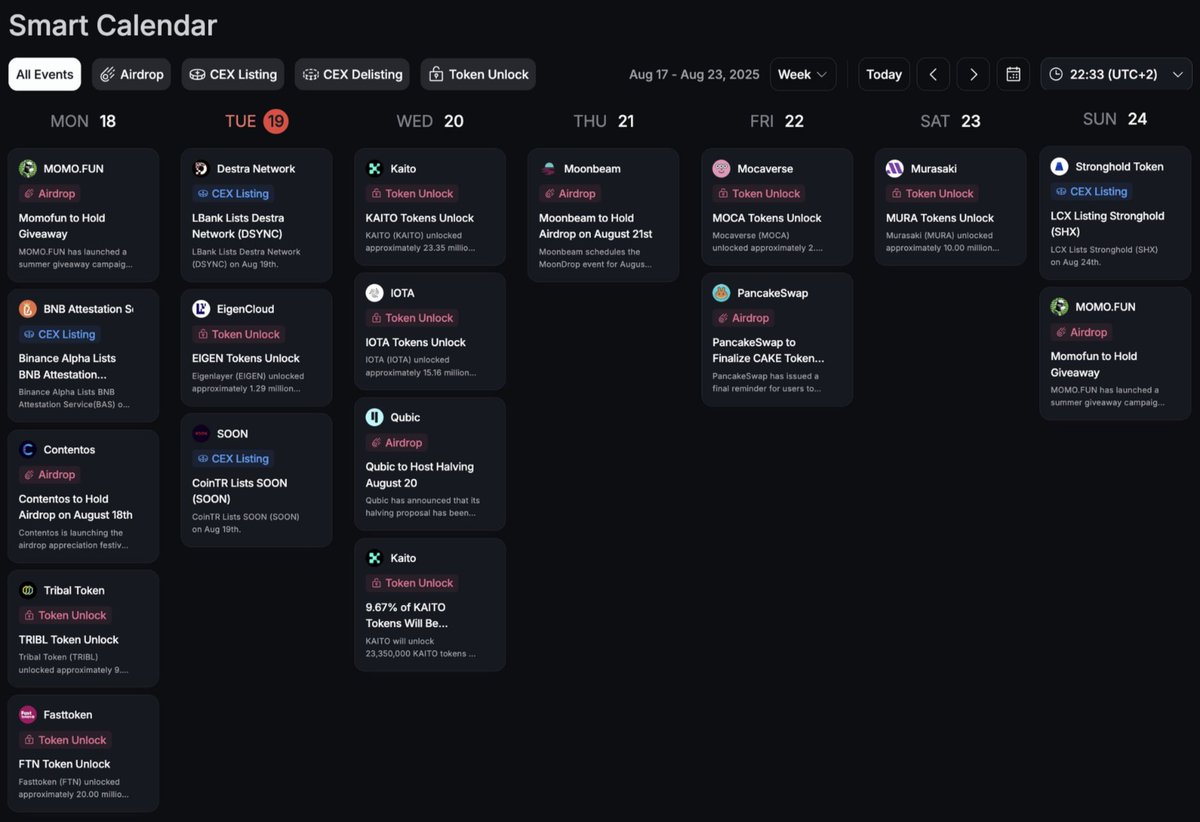Click the Fasttoken logo icon
The image size is (1200, 822).
(28, 715)
